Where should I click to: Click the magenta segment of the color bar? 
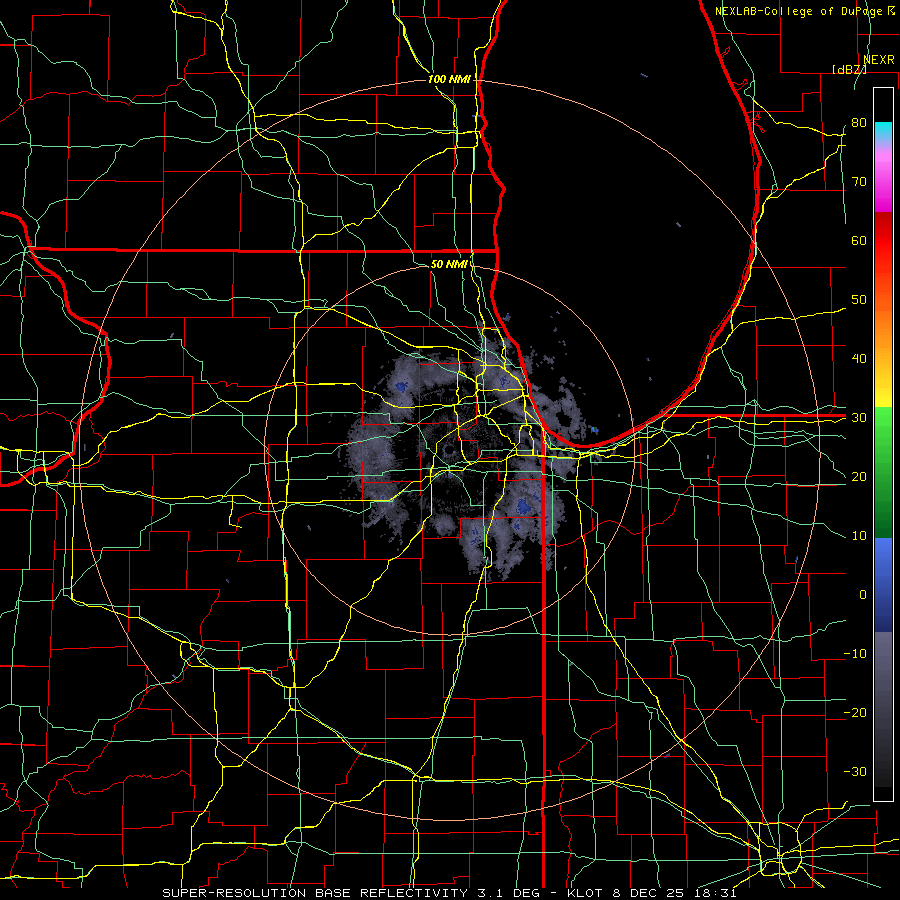click(883, 184)
